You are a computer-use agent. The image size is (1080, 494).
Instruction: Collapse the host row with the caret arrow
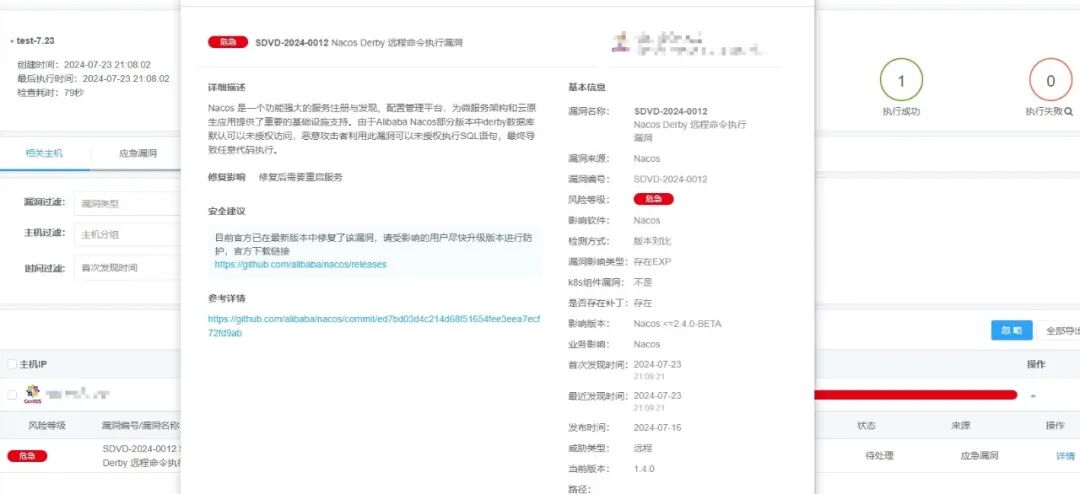pyautogui.click(x=1032, y=395)
